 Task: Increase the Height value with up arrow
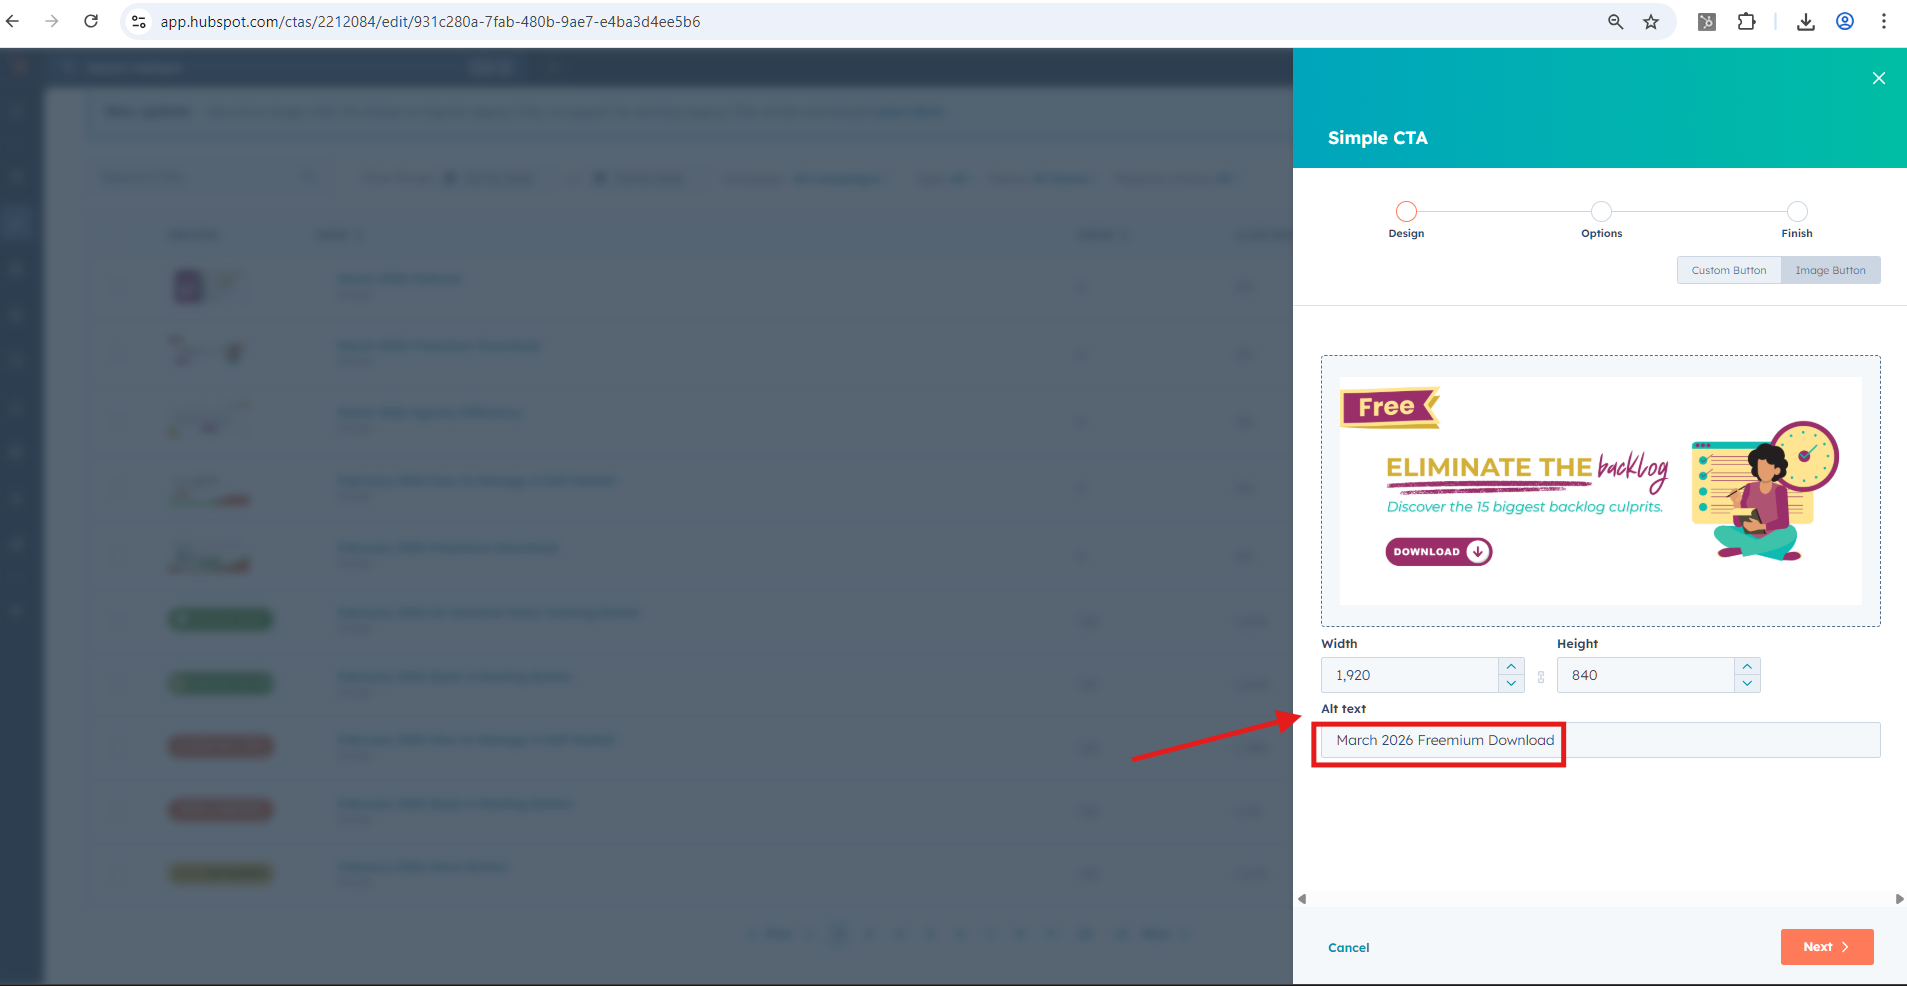click(1747, 667)
